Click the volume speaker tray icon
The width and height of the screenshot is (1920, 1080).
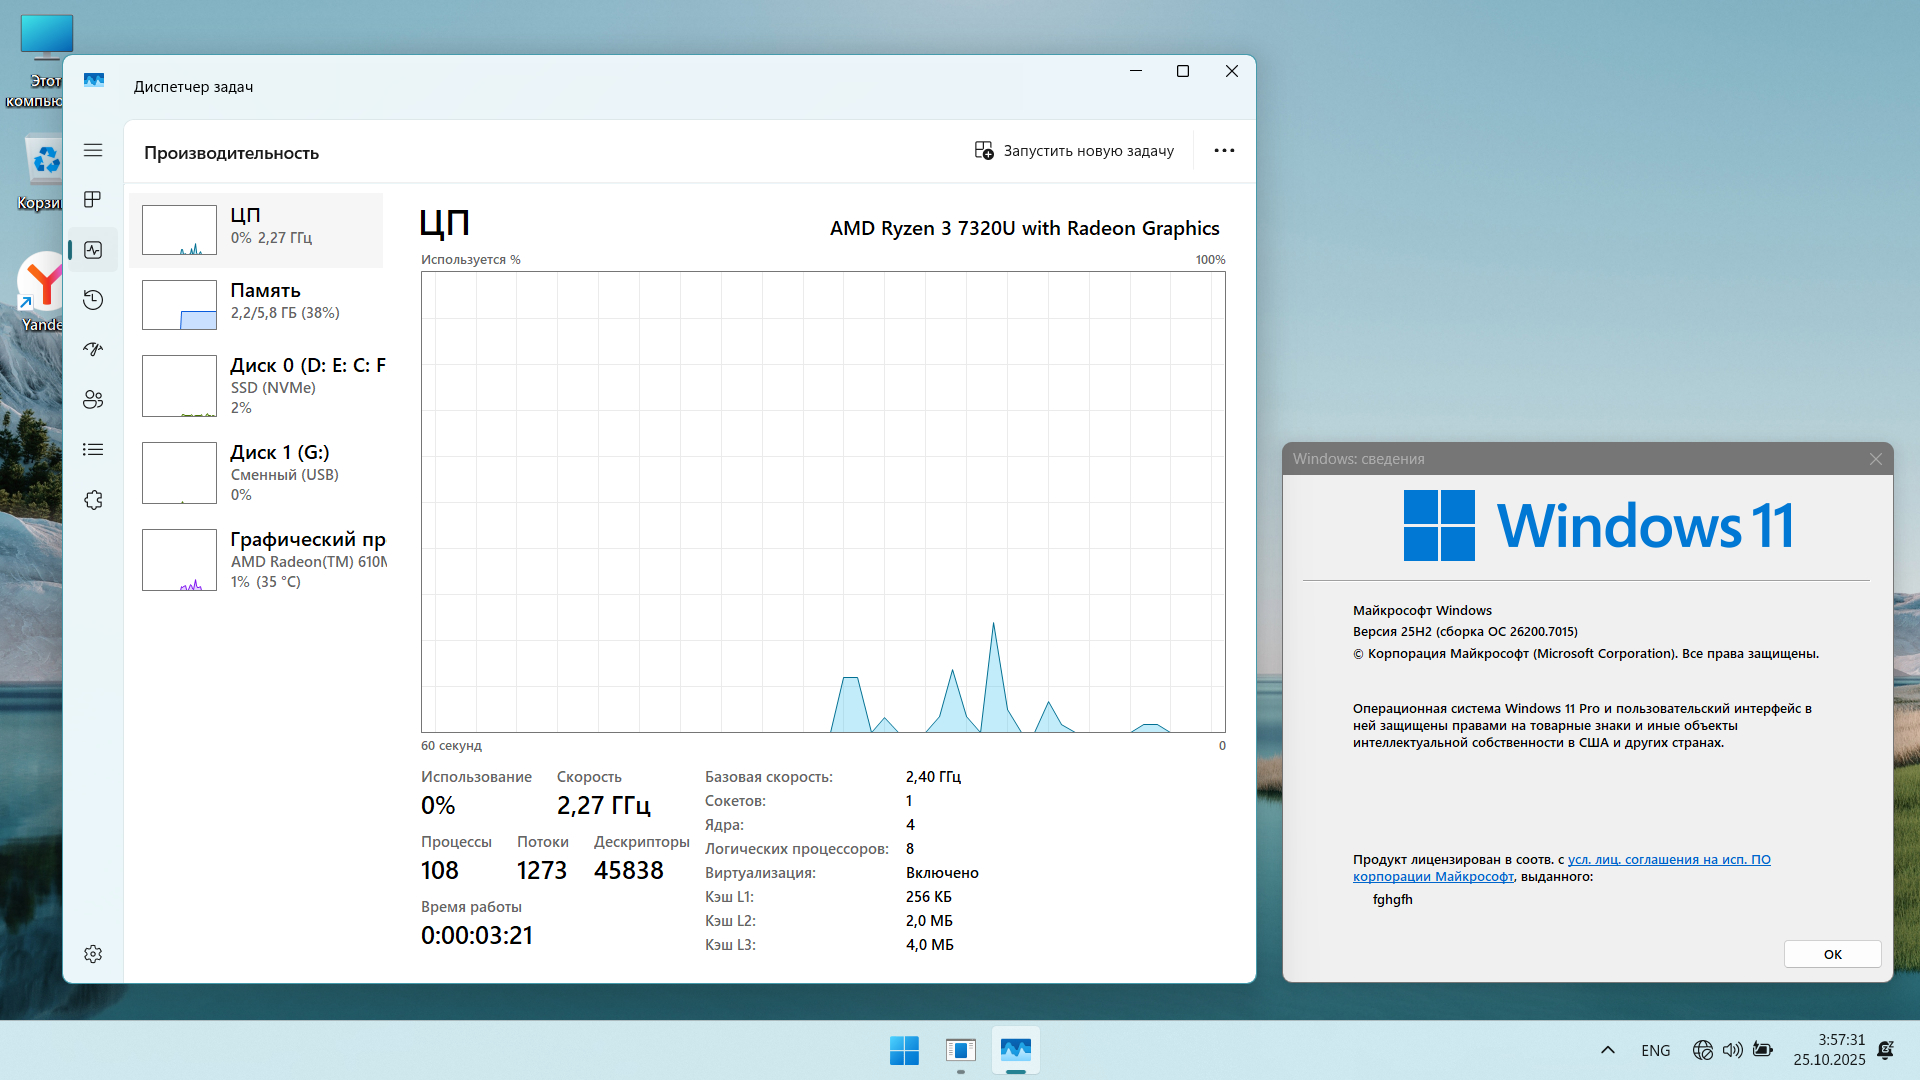pyautogui.click(x=1732, y=1050)
